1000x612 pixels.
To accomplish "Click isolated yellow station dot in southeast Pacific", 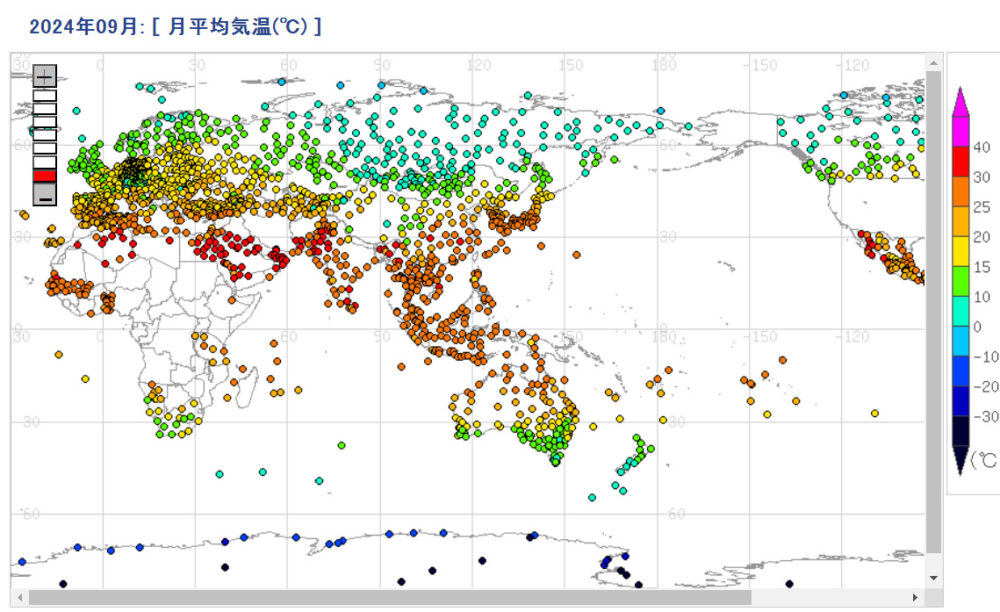I will (874, 413).
